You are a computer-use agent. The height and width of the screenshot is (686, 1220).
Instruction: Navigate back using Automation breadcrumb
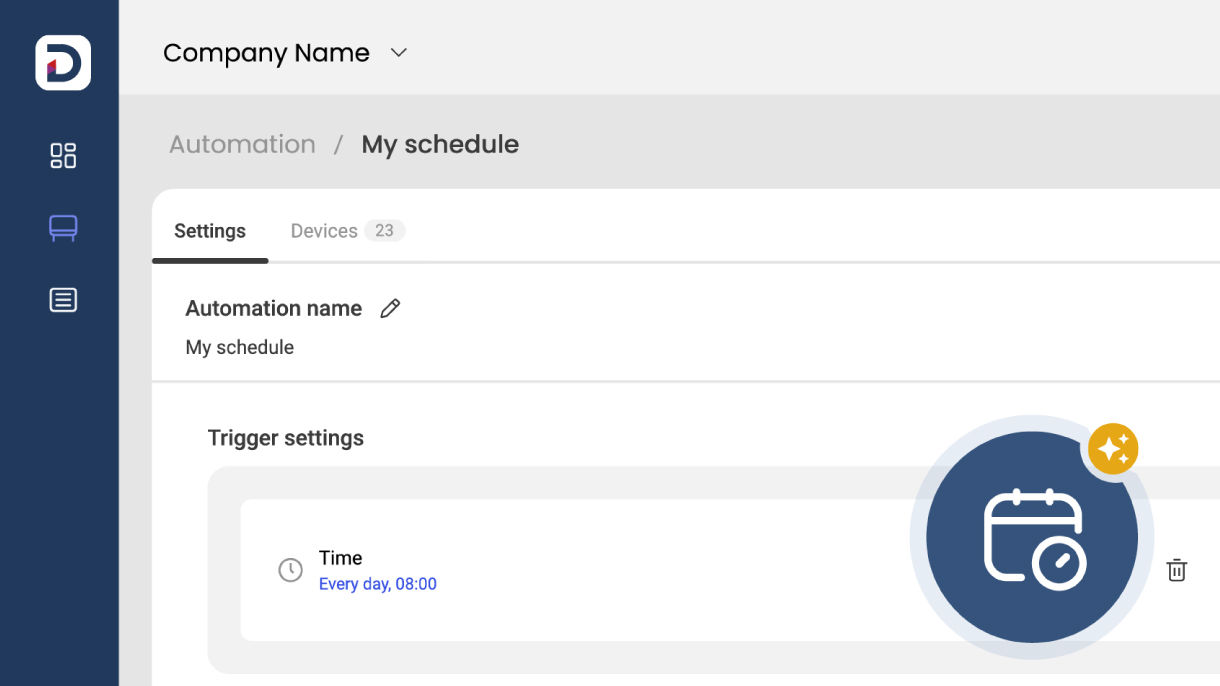tap(241, 144)
